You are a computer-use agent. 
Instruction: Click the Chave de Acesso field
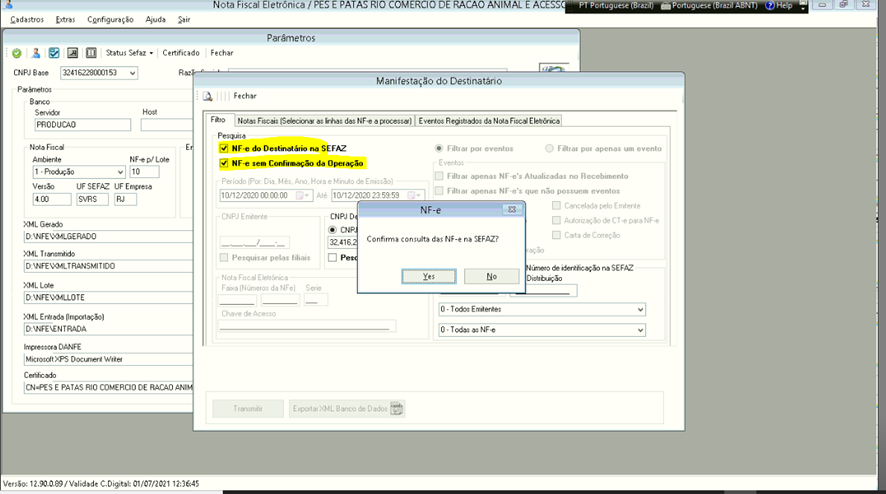pos(307,326)
